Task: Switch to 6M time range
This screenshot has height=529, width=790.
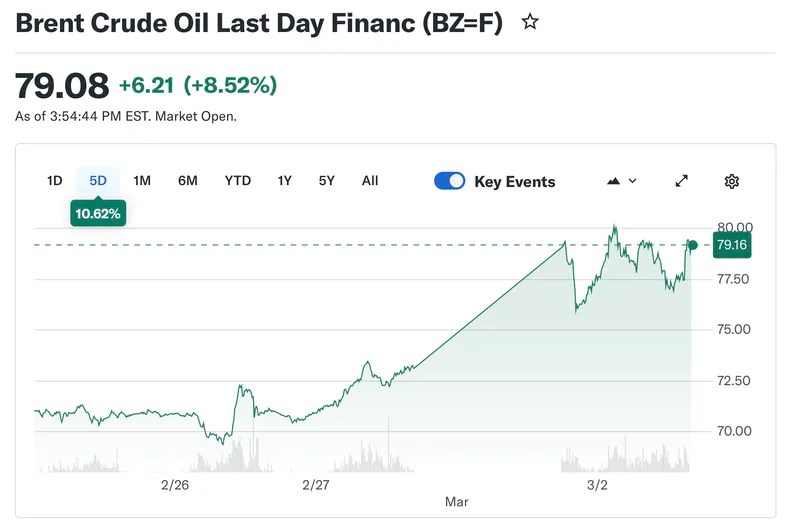Action: (x=188, y=181)
